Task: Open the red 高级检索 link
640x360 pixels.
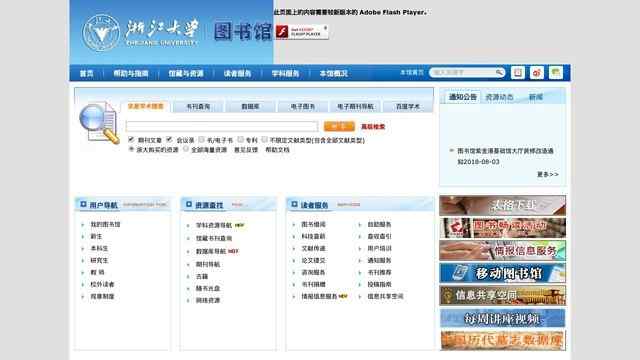Action: [373, 127]
